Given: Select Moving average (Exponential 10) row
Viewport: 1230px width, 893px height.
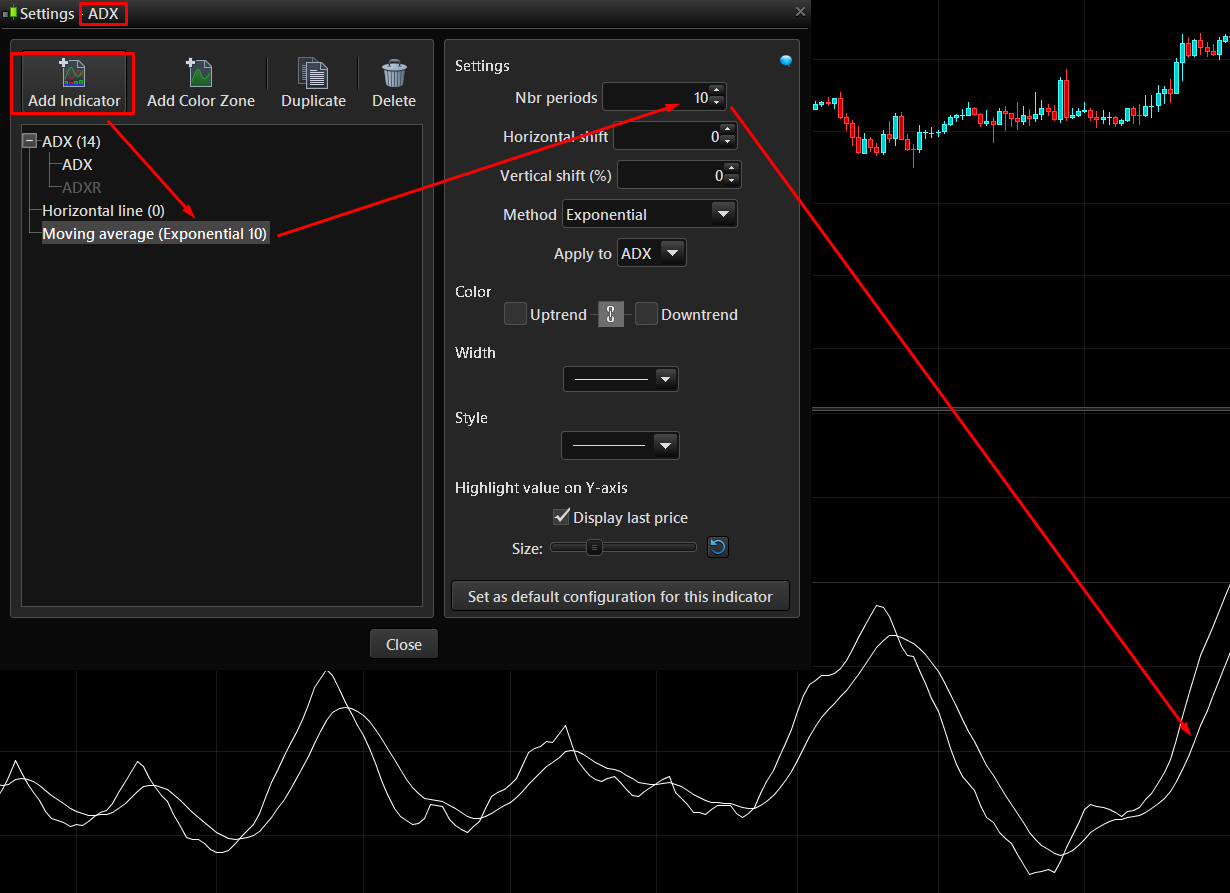Looking at the screenshot, I should tap(155, 234).
